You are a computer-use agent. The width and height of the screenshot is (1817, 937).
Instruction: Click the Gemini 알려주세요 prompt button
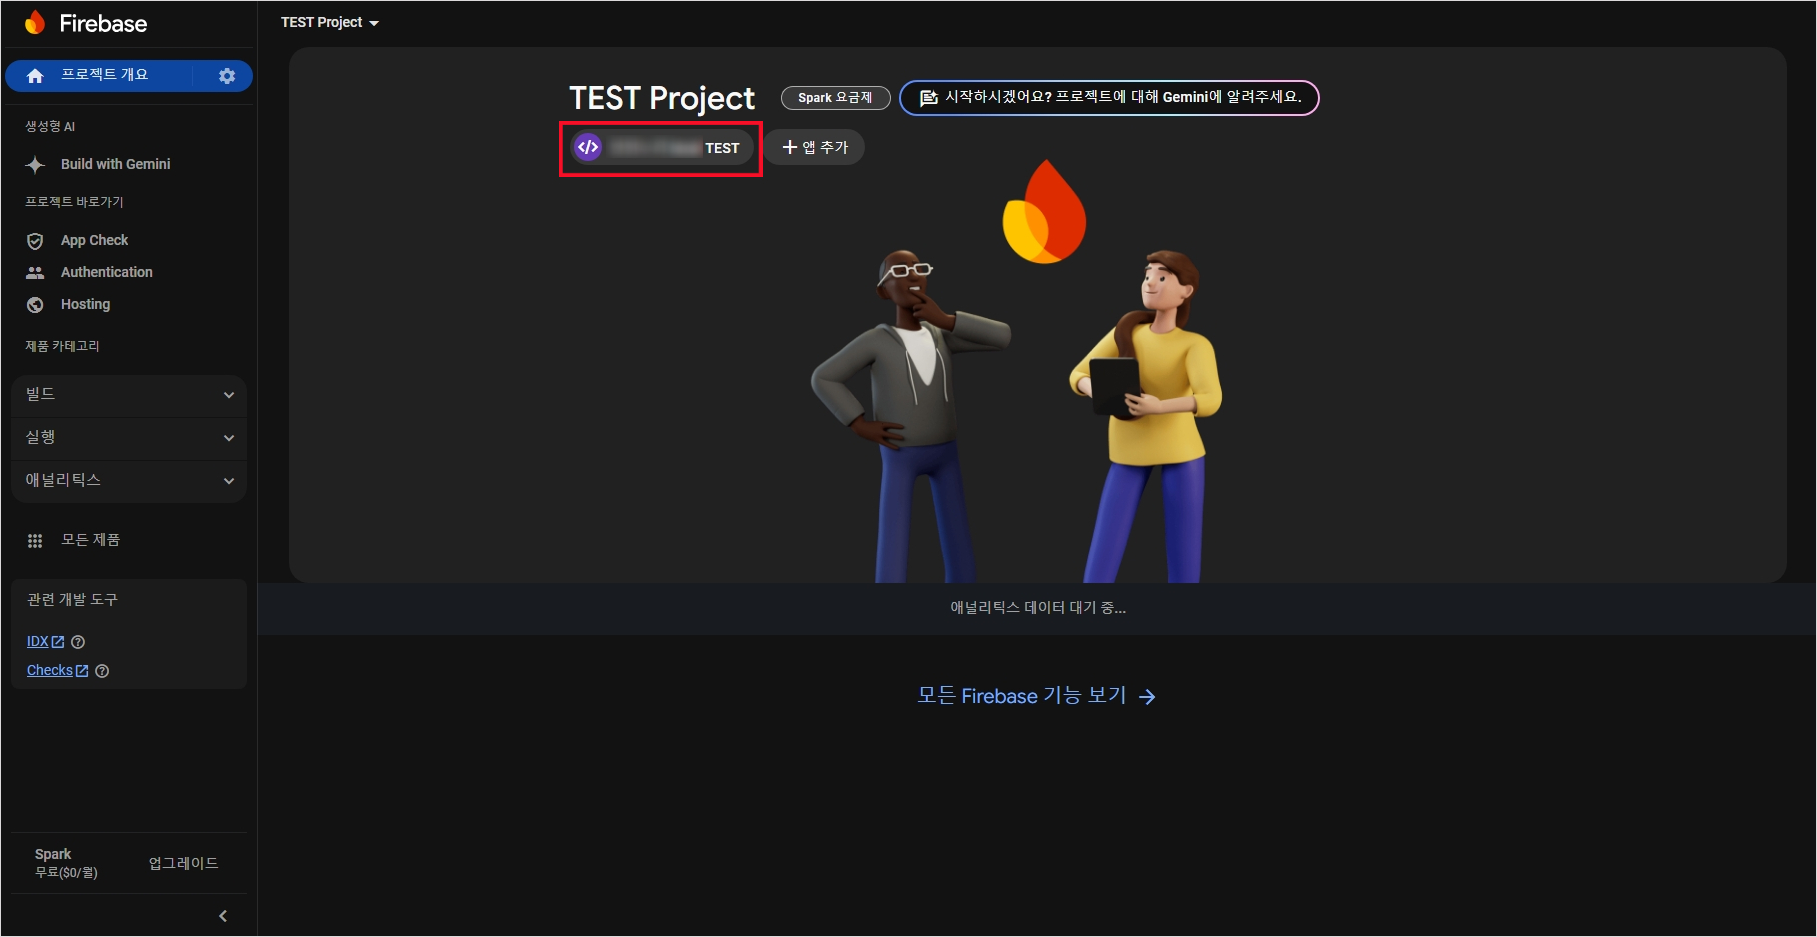coord(1109,97)
